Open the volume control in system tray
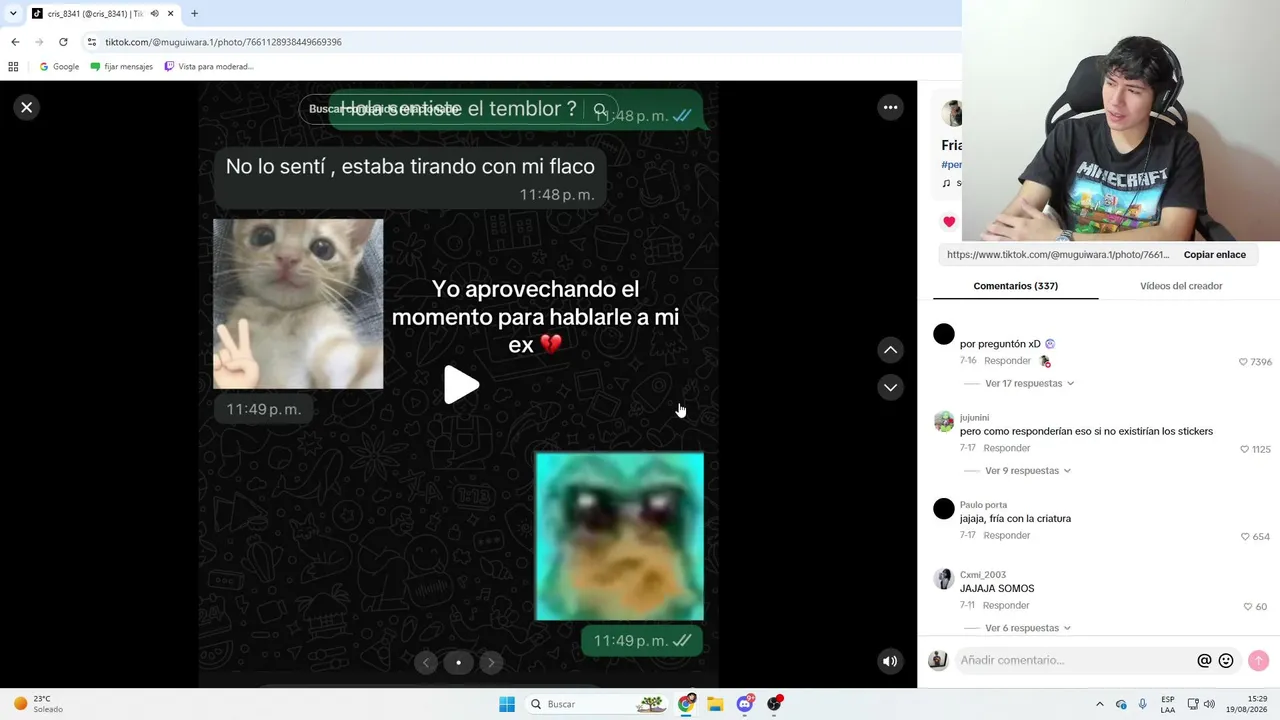Viewport: 1280px width, 720px height. click(x=1209, y=704)
